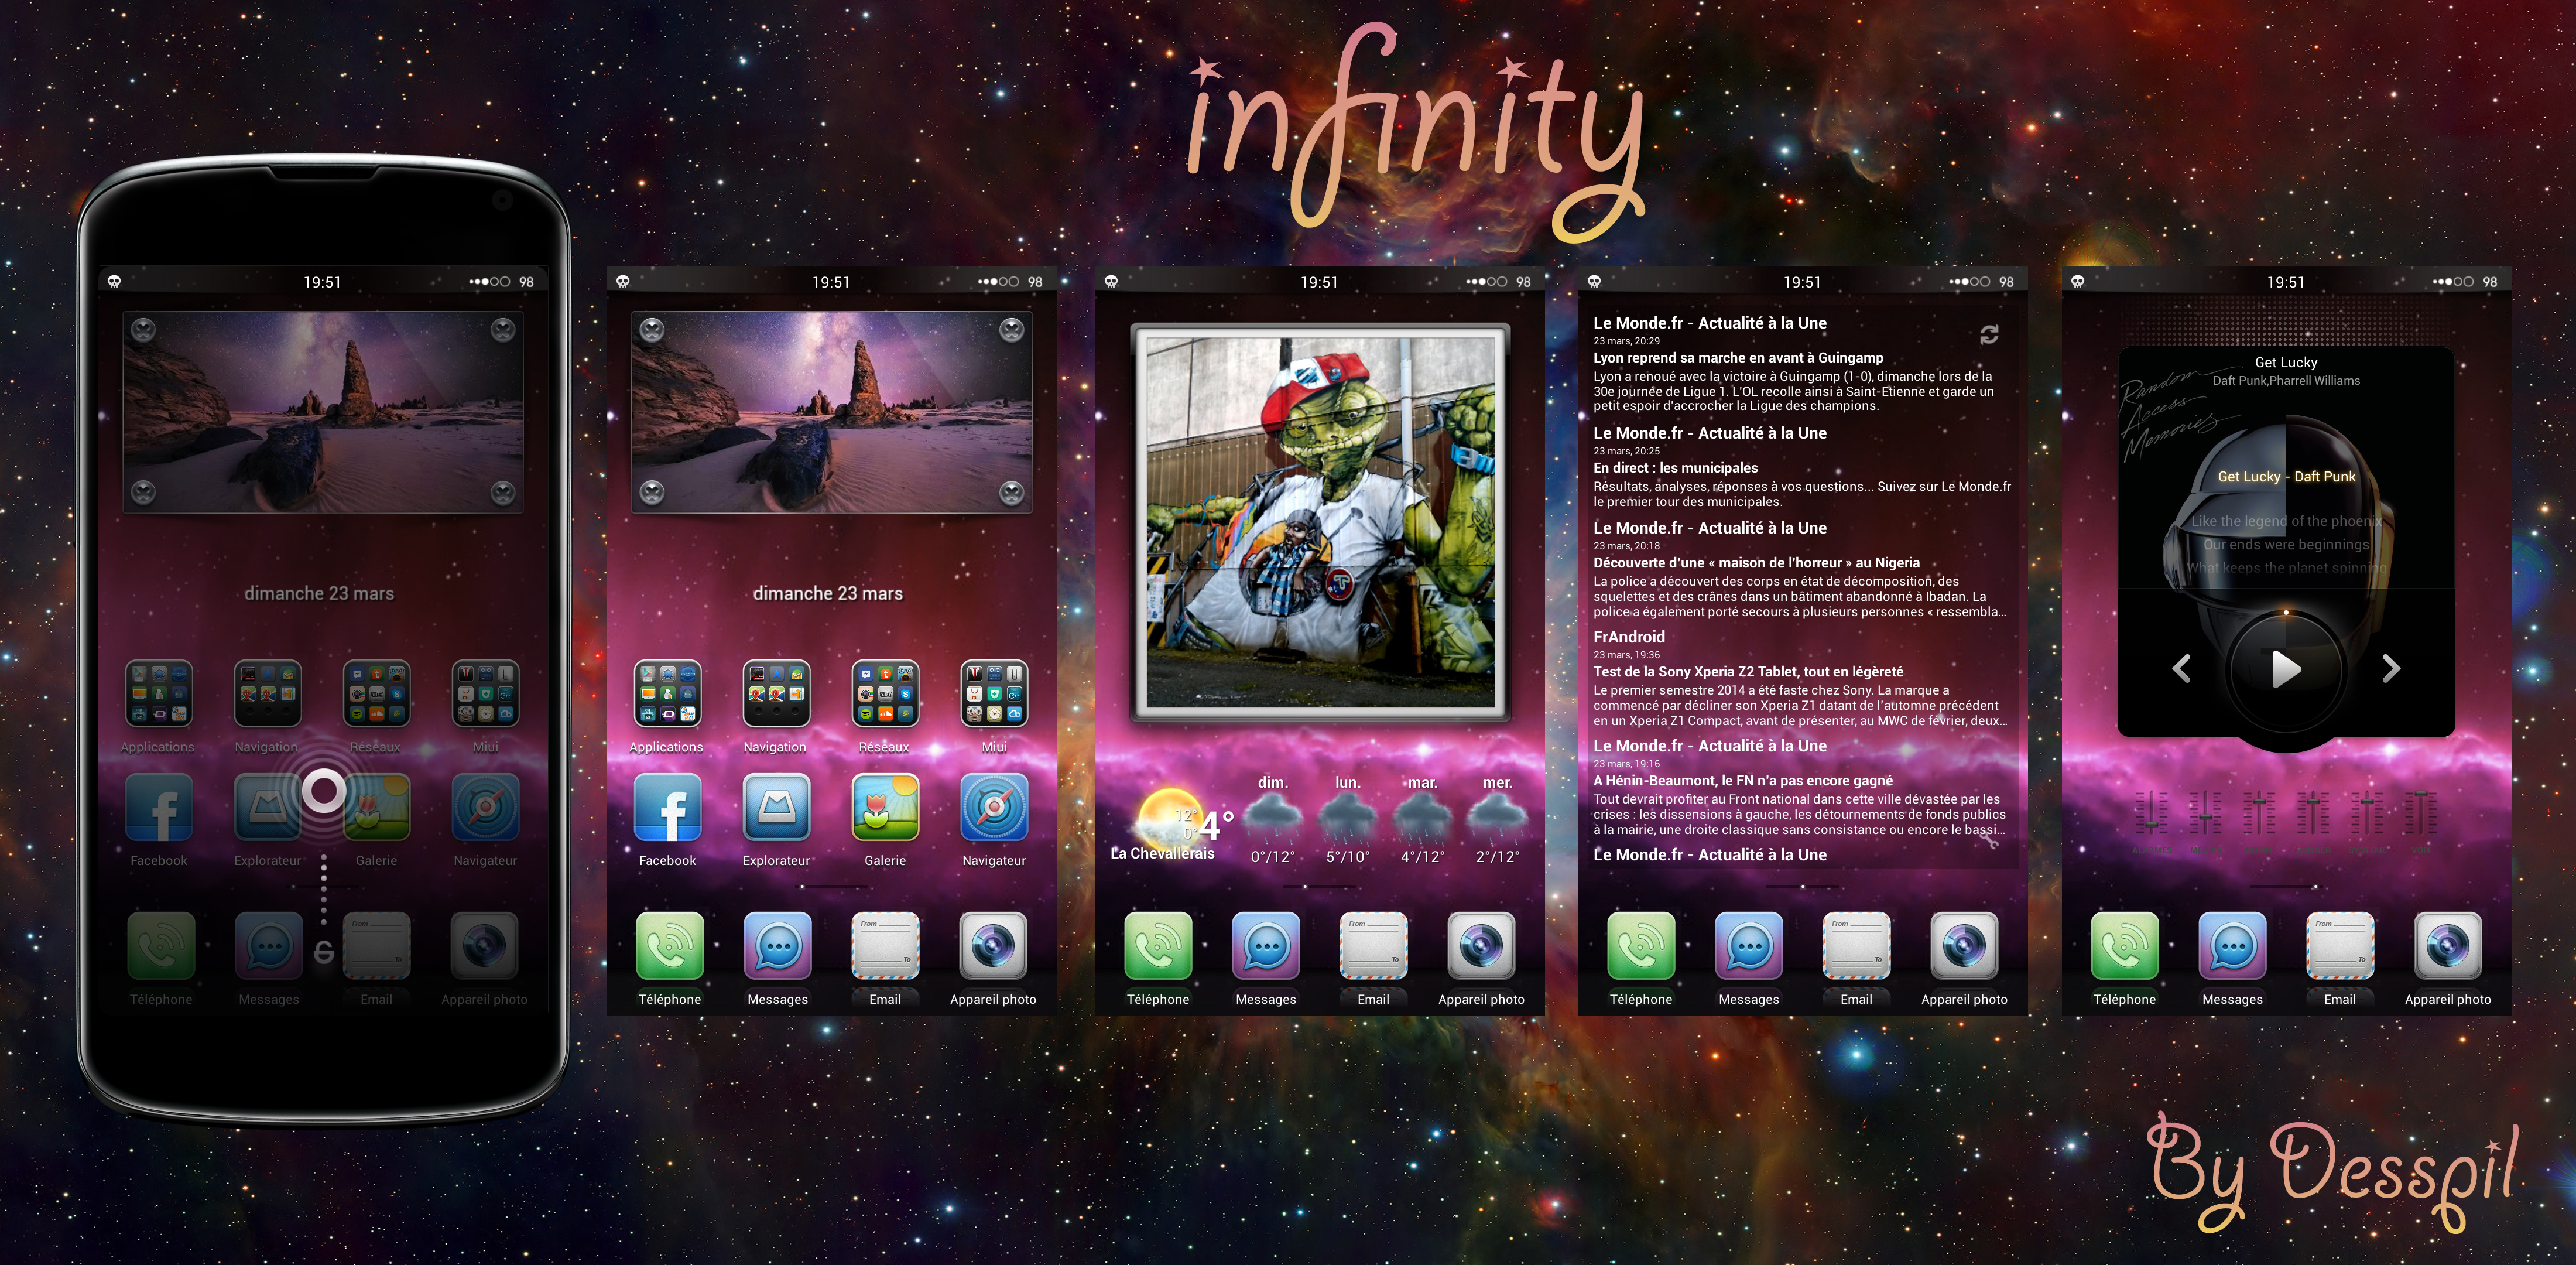The height and width of the screenshot is (1265, 2576).
Task: Tap lyric 'Like the legend of the phoenix'
Action: pos(2286,521)
